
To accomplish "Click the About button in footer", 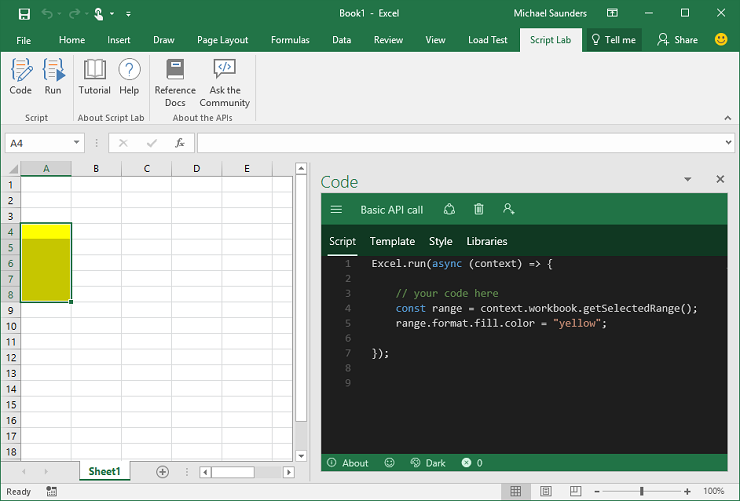I will tap(347, 463).
